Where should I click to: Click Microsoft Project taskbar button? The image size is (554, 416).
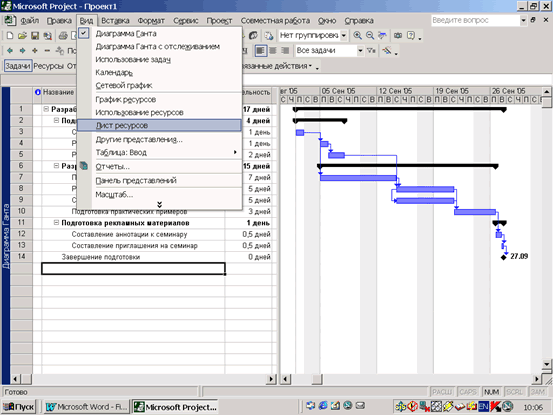coord(176,407)
